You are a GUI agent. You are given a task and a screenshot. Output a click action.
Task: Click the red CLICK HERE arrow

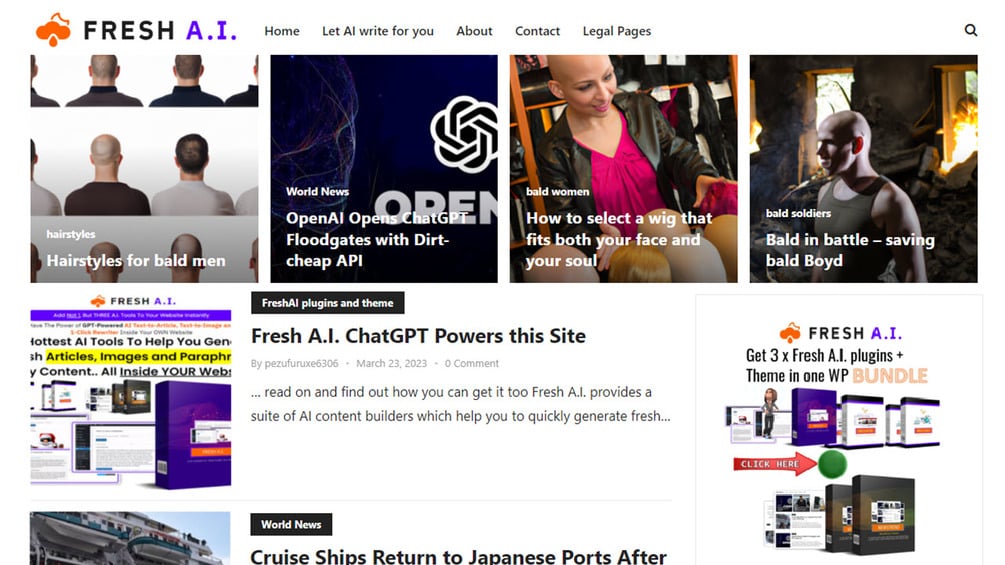[x=775, y=464]
